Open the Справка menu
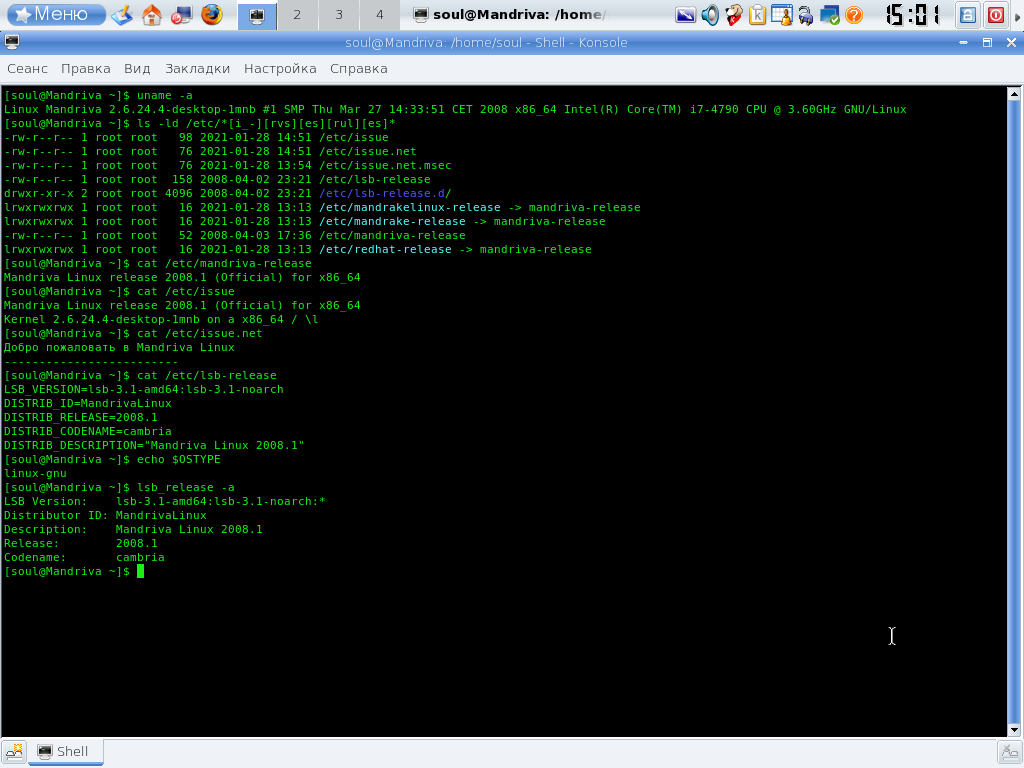 tap(359, 69)
